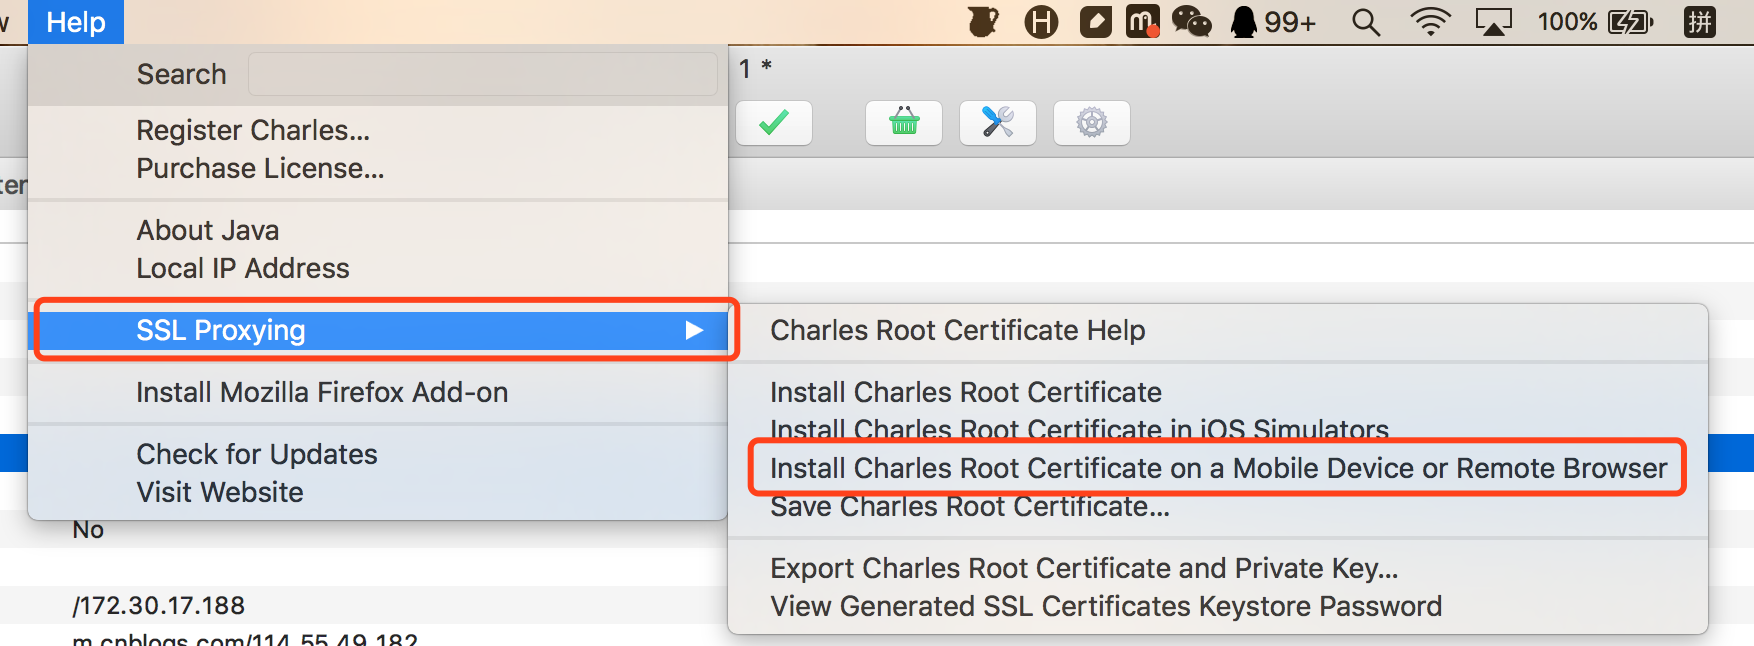The width and height of the screenshot is (1754, 646).
Task: Click the /172.30.17.188 row text
Action: point(159,605)
